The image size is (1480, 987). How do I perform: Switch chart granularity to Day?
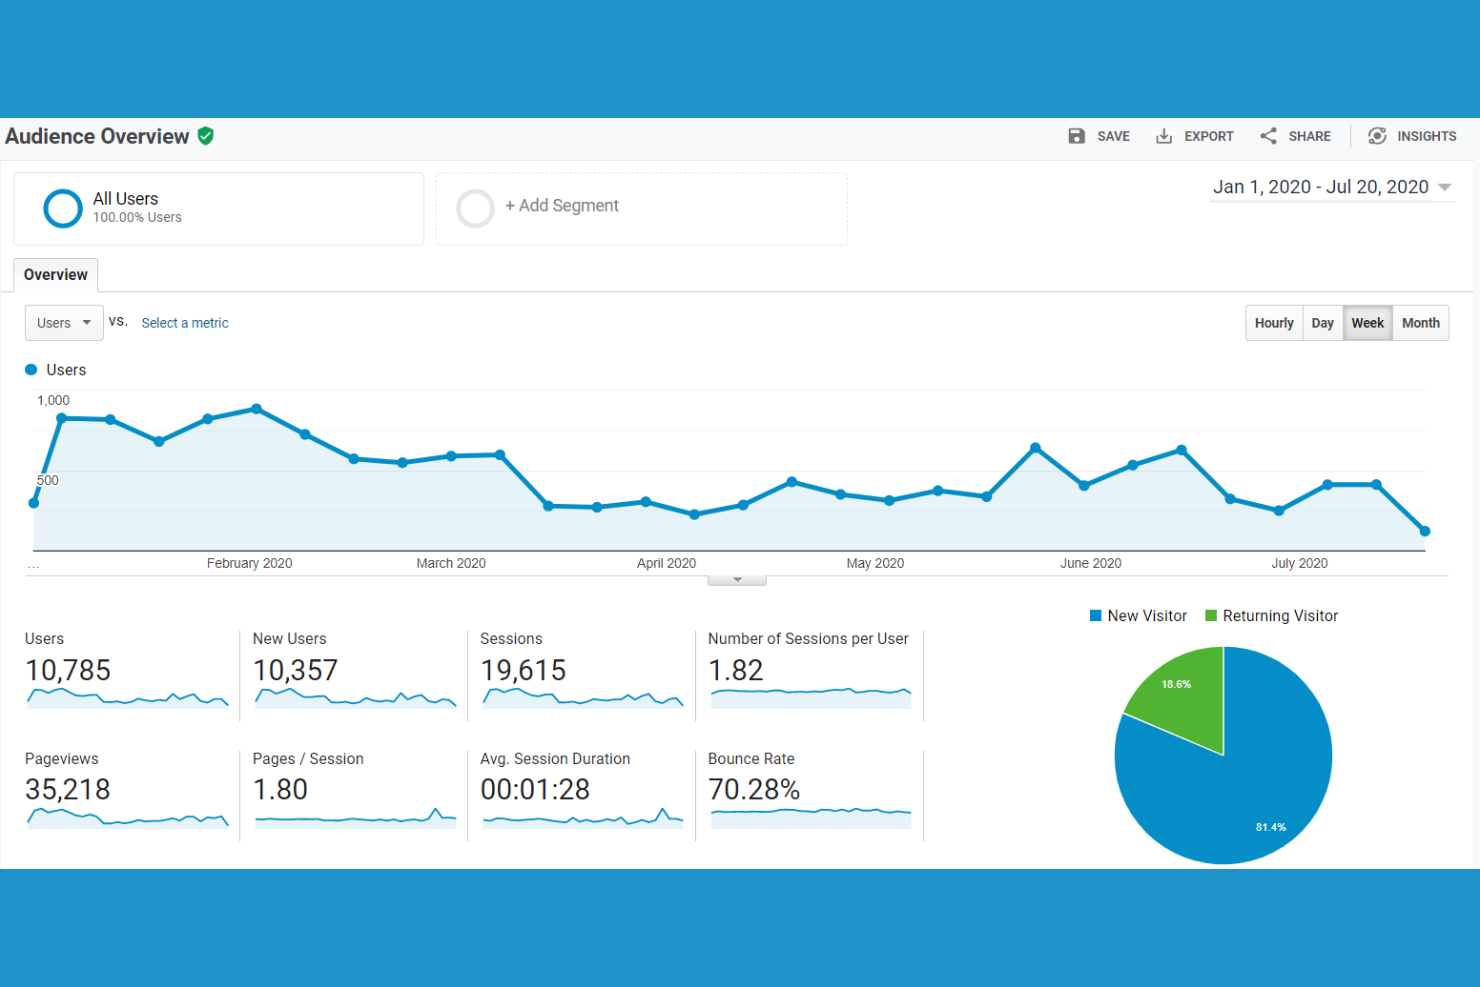tap(1322, 322)
